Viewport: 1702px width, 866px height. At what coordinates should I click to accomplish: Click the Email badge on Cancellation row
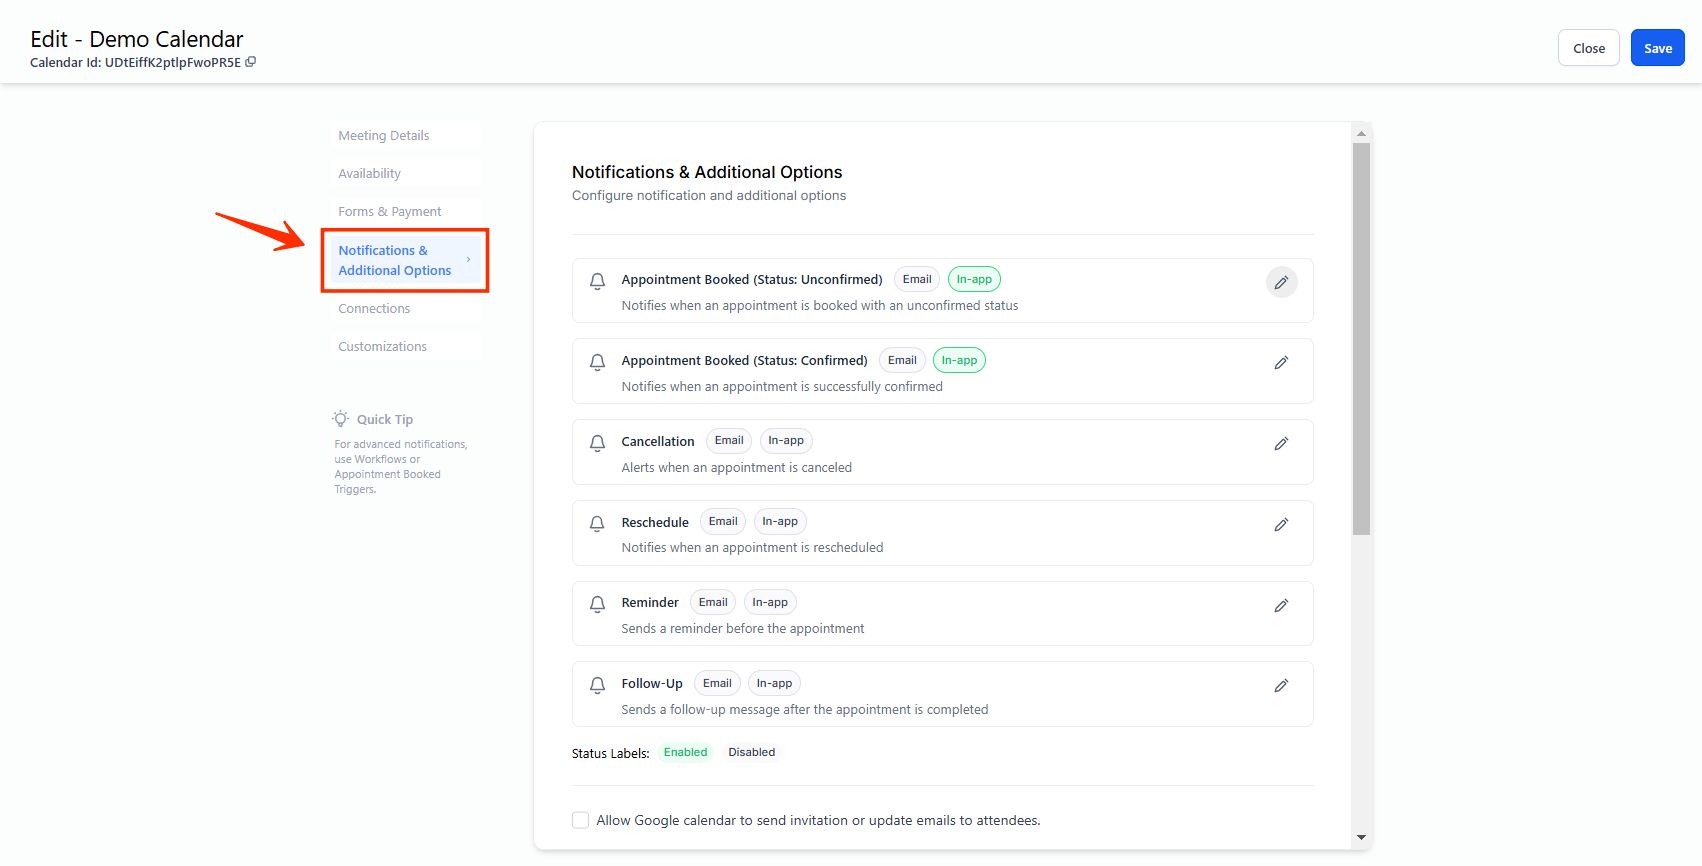(x=729, y=441)
